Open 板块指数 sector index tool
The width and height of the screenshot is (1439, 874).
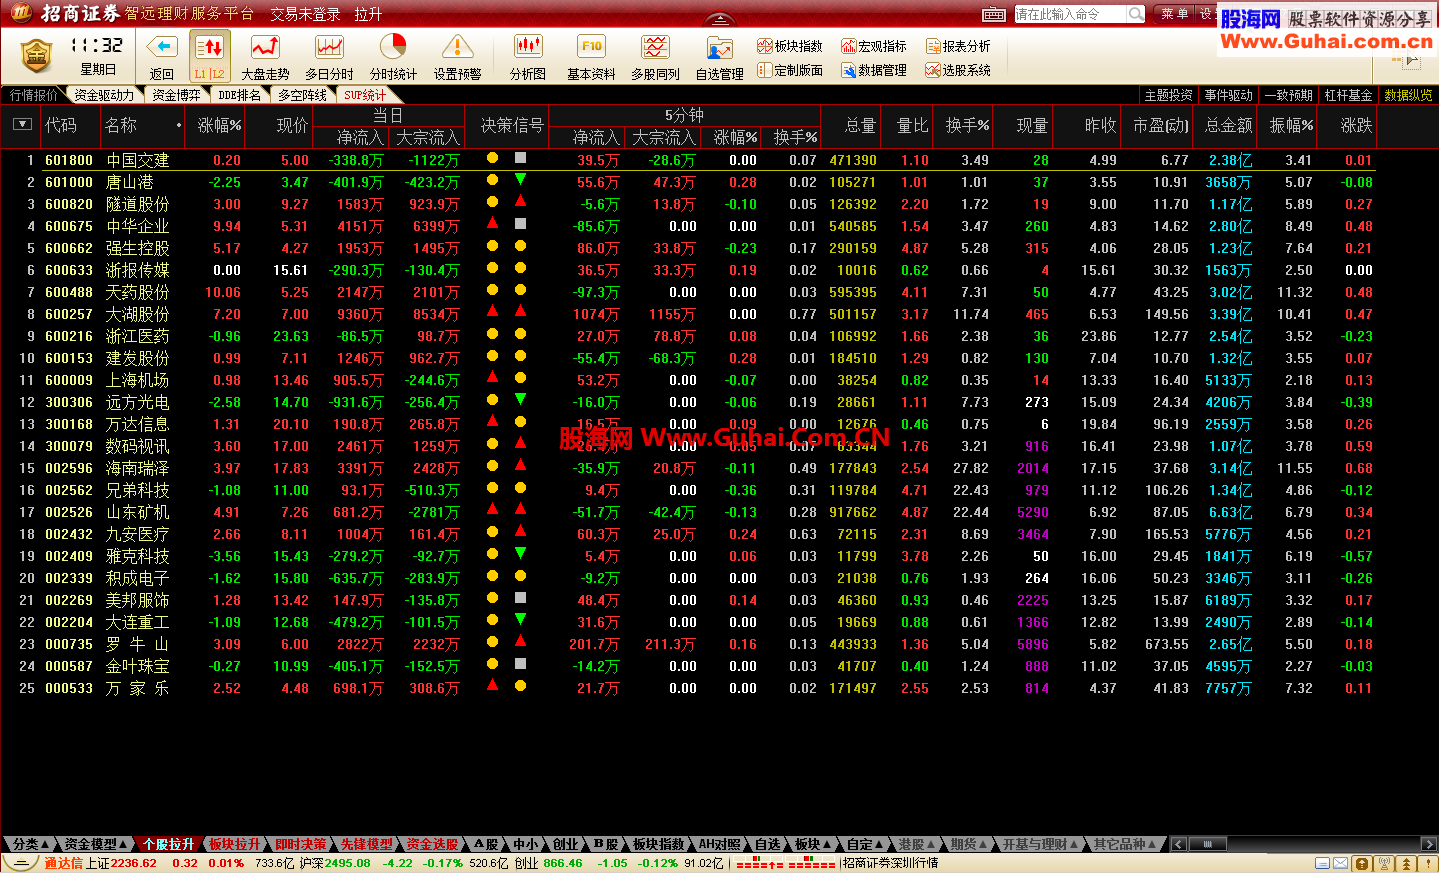point(790,46)
